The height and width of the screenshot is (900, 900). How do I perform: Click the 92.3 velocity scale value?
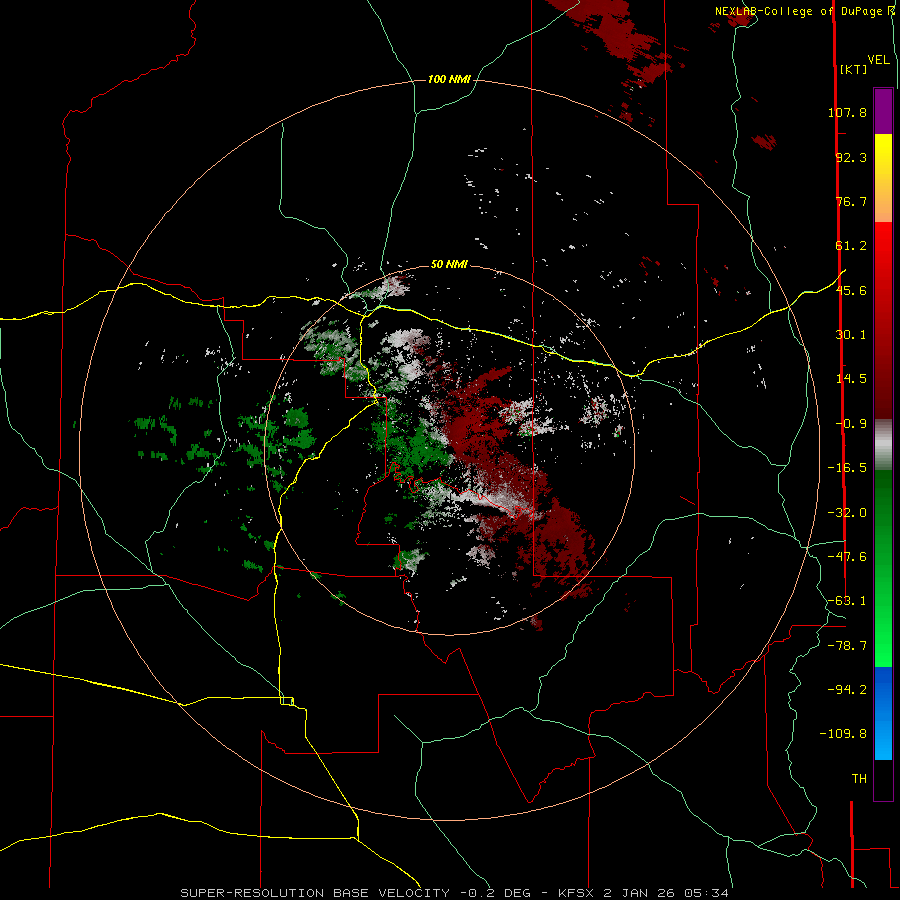pos(851,157)
